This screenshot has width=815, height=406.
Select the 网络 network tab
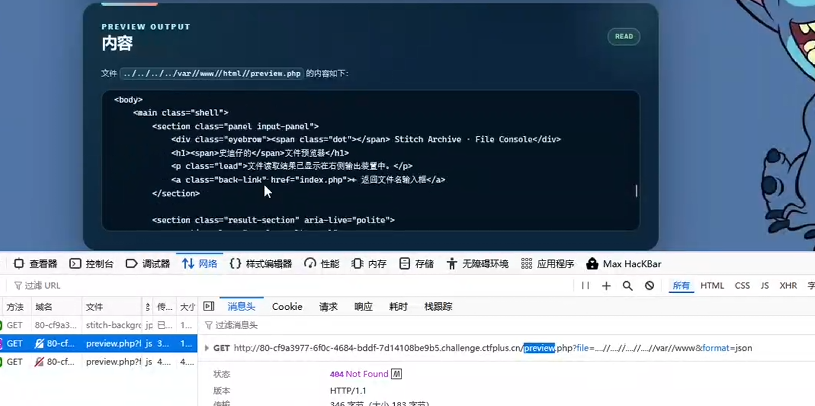click(x=200, y=264)
